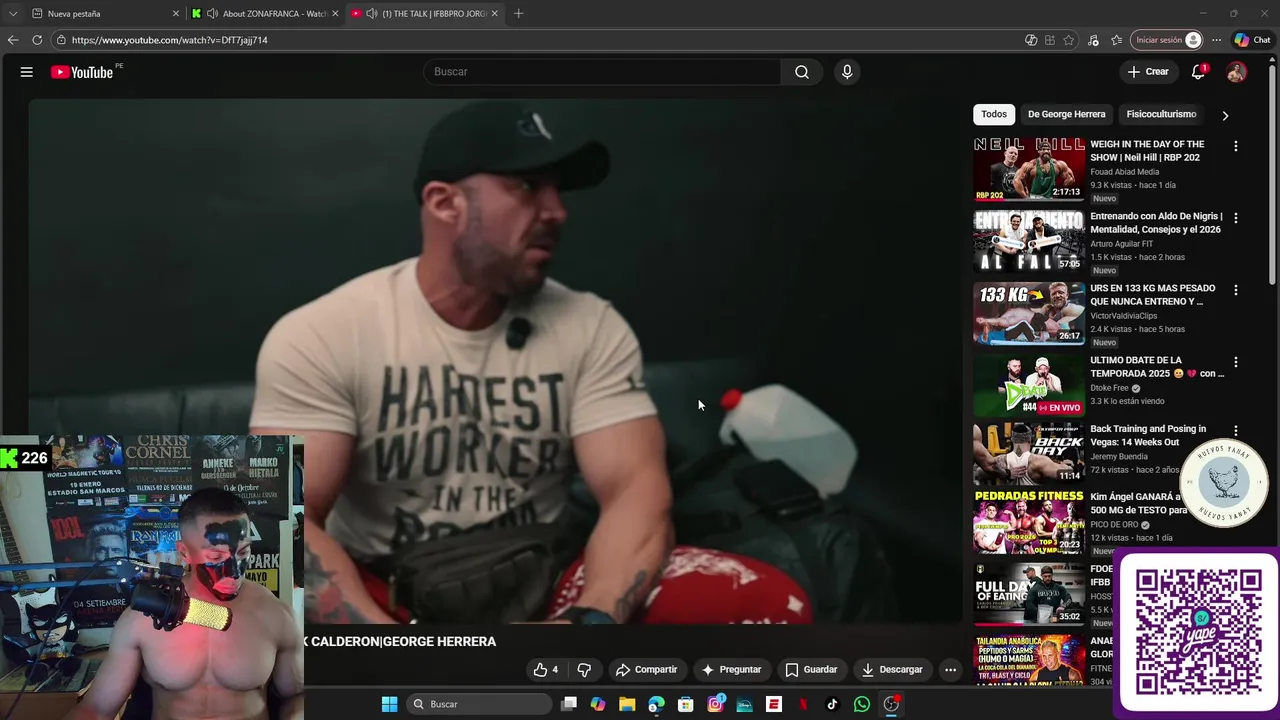Open more video actions ellipsis button
Screen dimensions: 1280x720
pos(950,670)
